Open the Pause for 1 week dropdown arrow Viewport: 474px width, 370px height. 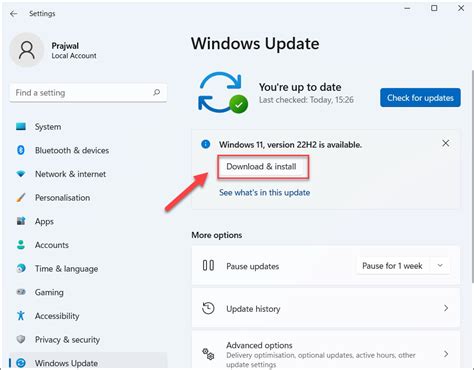coord(440,266)
